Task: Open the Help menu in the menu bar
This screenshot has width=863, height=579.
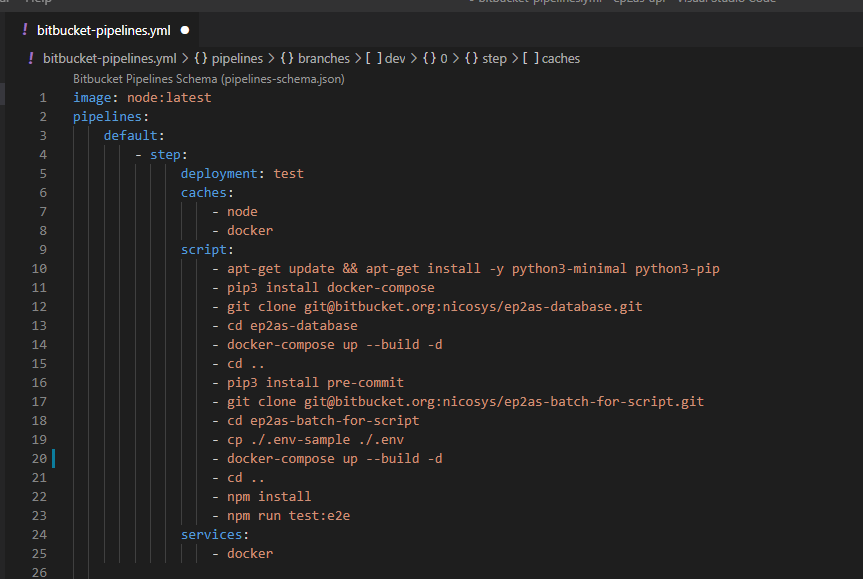Action: coord(39,2)
